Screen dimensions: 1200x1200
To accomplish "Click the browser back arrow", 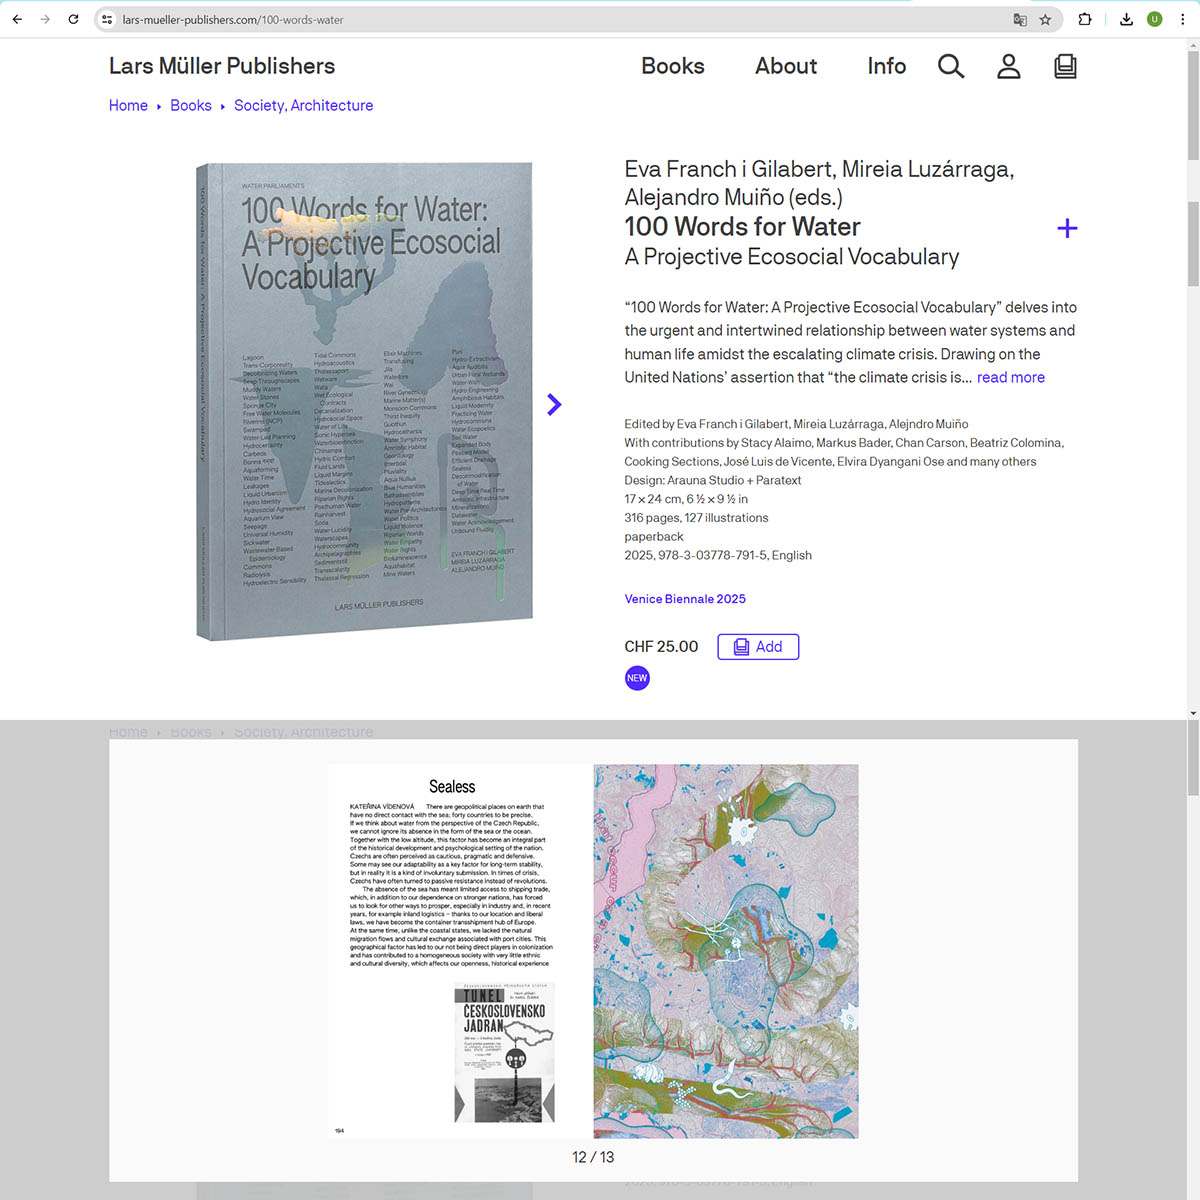I will click(x=17, y=19).
